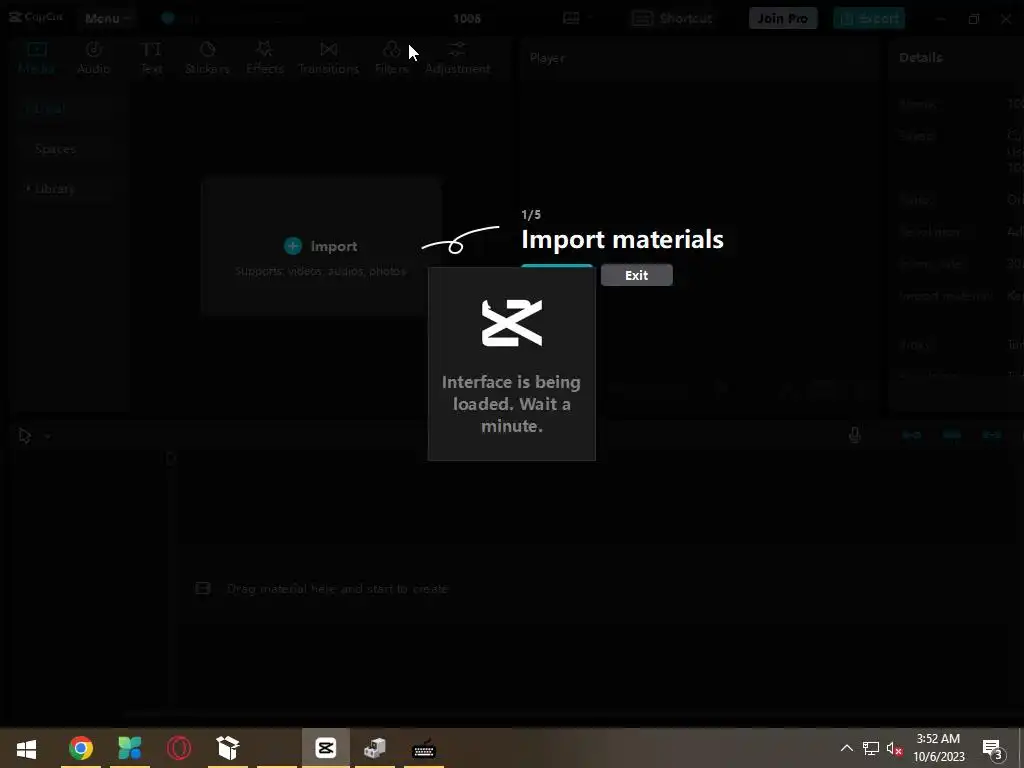Open the computer-and-boxes taskbar app
The width and height of the screenshot is (1024, 768).
coord(375,748)
